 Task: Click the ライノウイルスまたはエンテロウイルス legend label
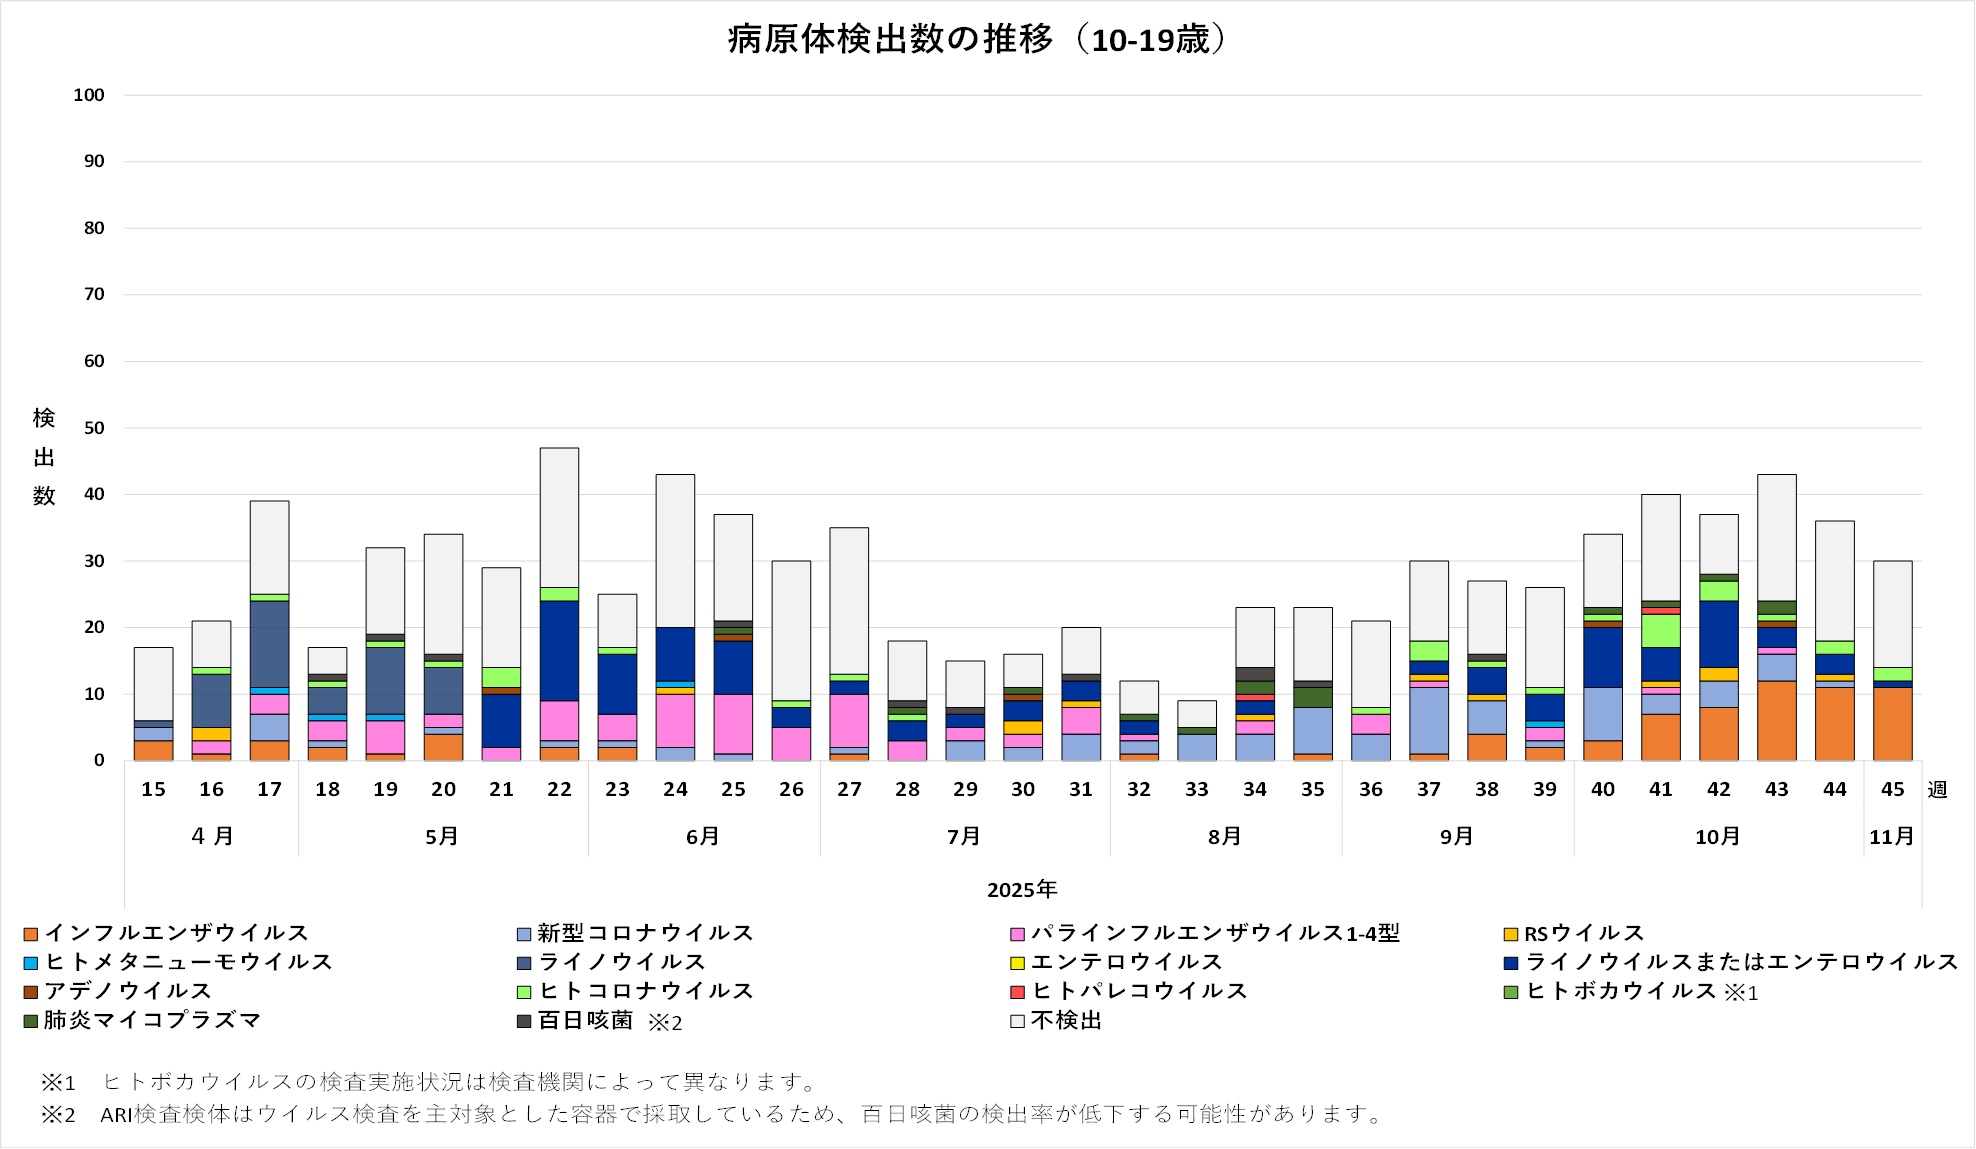1741,963
